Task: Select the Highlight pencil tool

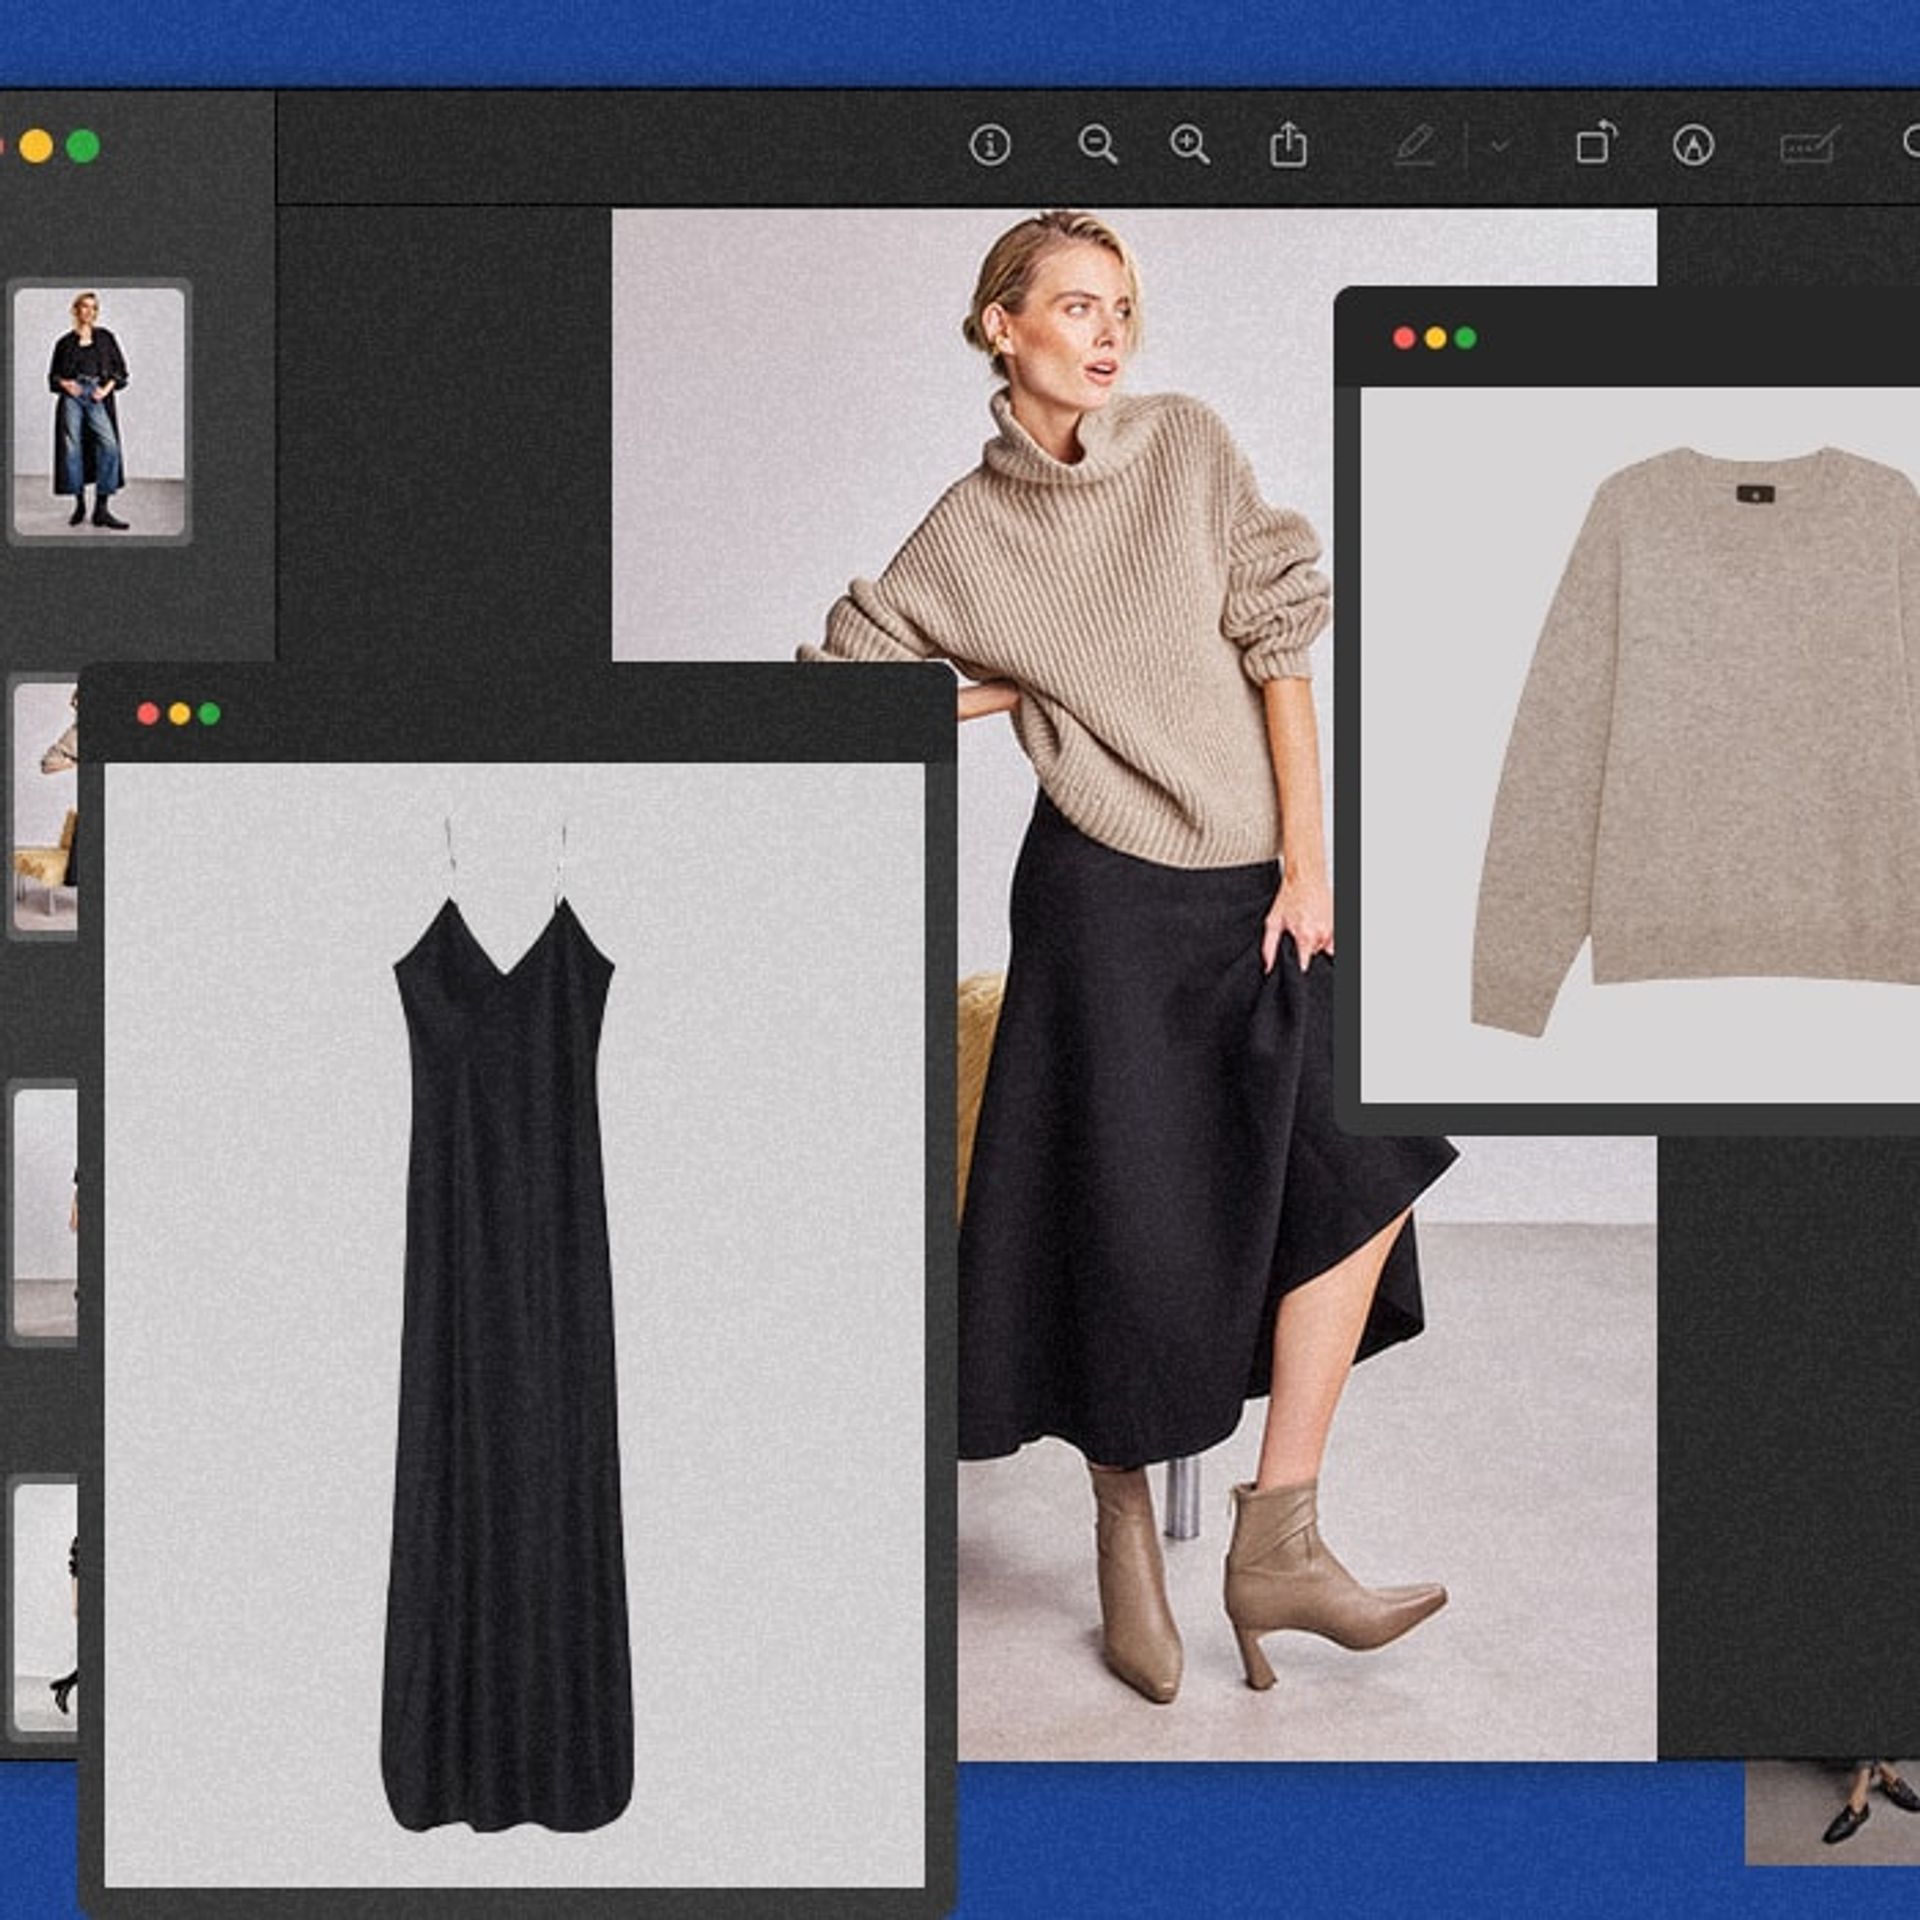Action: coord(1415,146)
